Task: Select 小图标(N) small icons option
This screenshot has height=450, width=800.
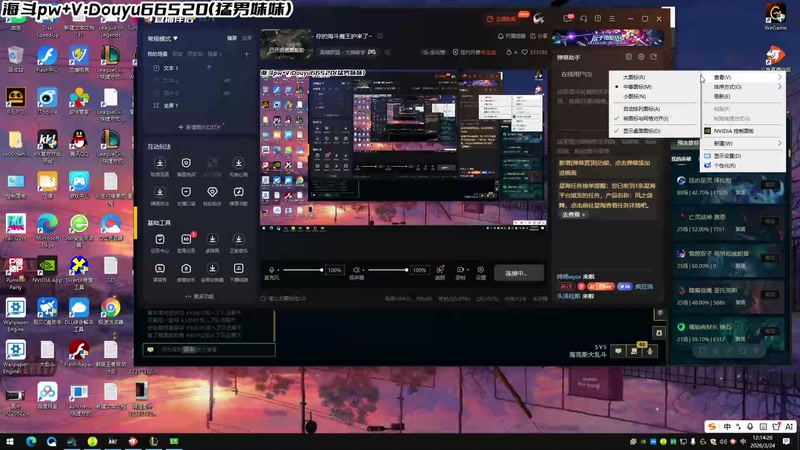Action: click(x=654, y=96)
